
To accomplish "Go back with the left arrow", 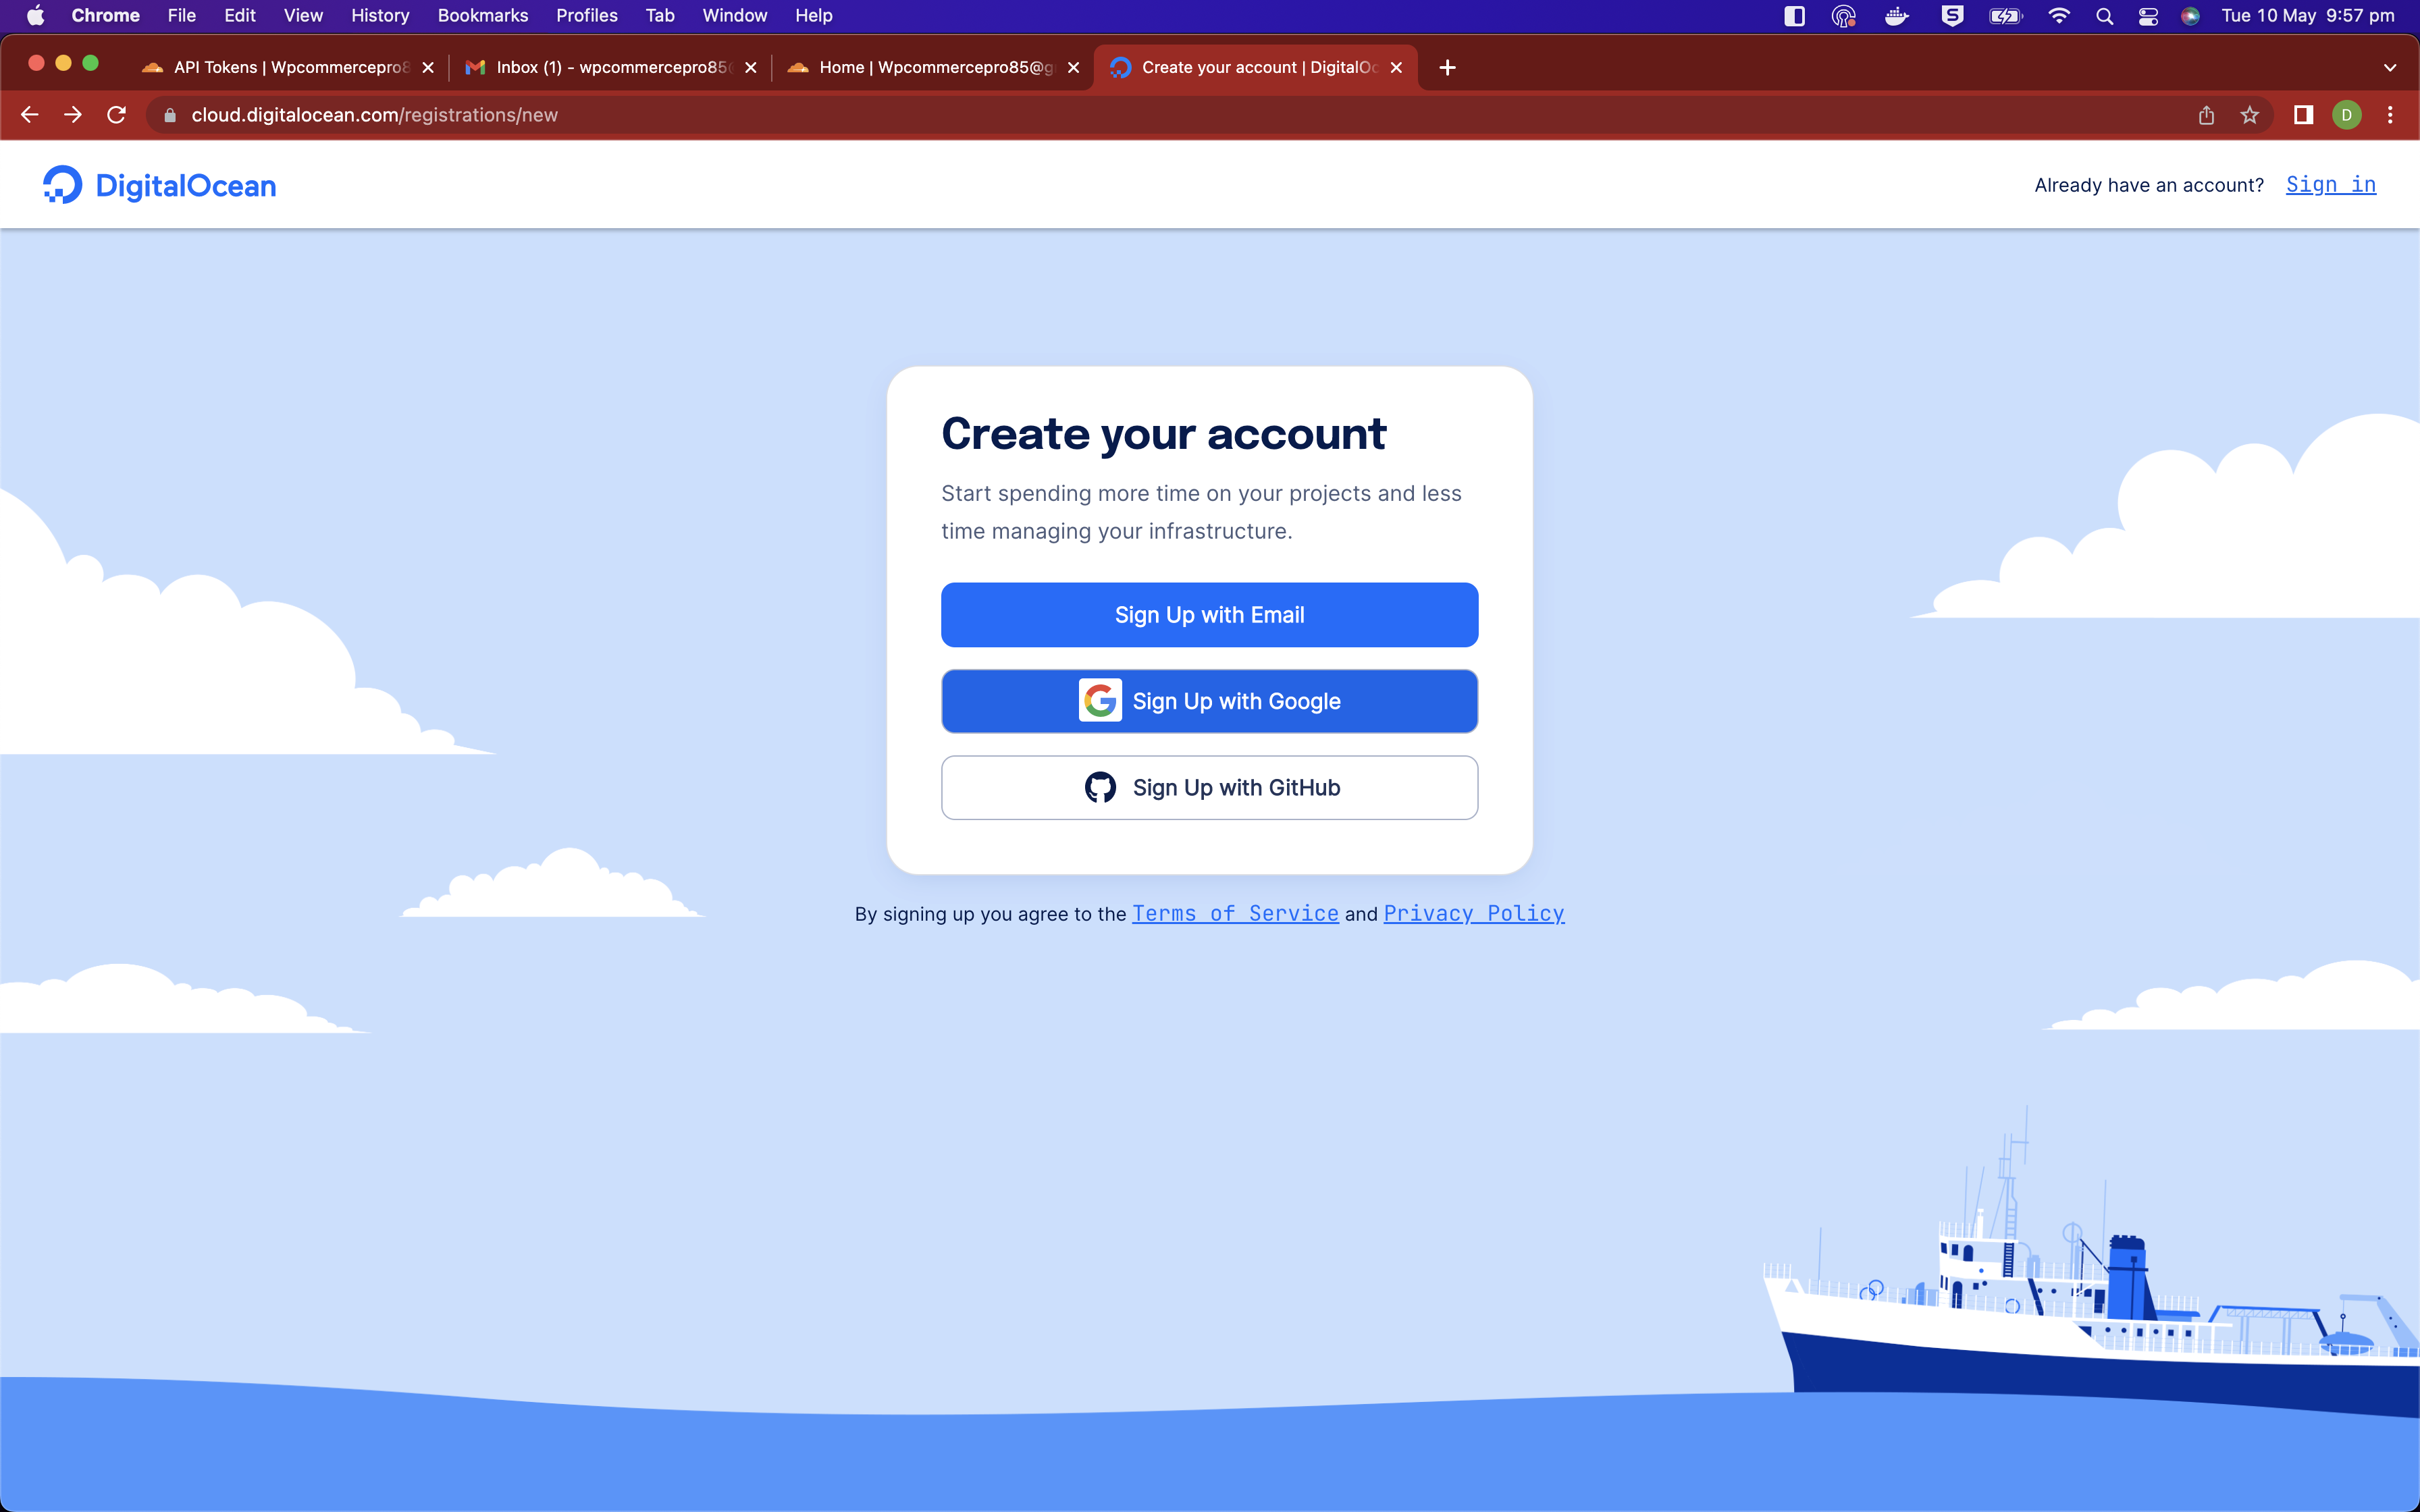I will click(x=30, y=115).
